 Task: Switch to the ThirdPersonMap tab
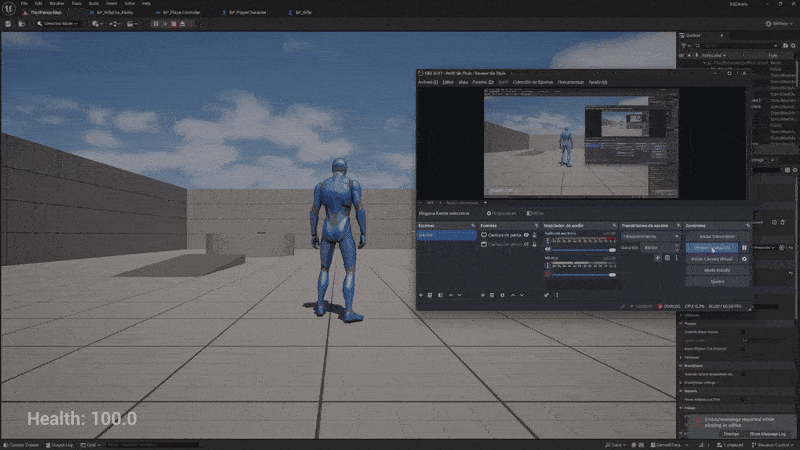(46, 12)
